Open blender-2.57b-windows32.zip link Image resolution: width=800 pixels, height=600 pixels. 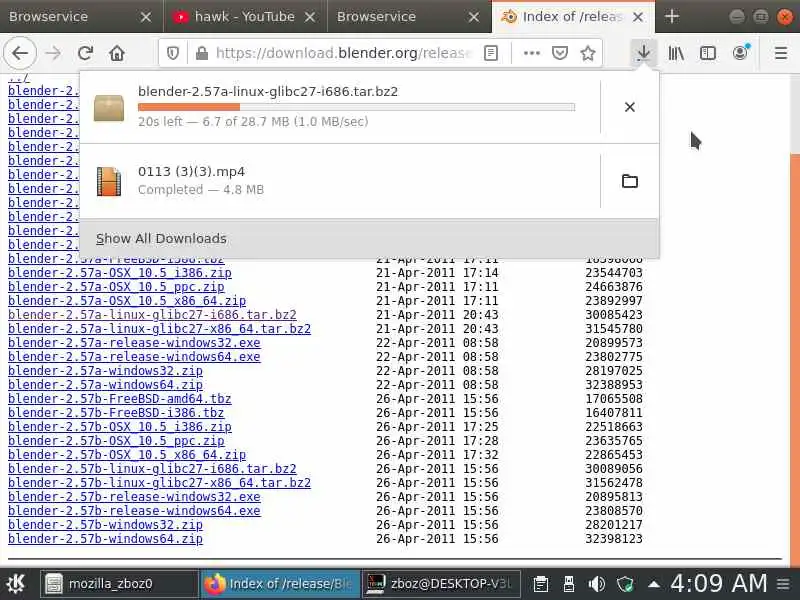(x=106, y=524)
